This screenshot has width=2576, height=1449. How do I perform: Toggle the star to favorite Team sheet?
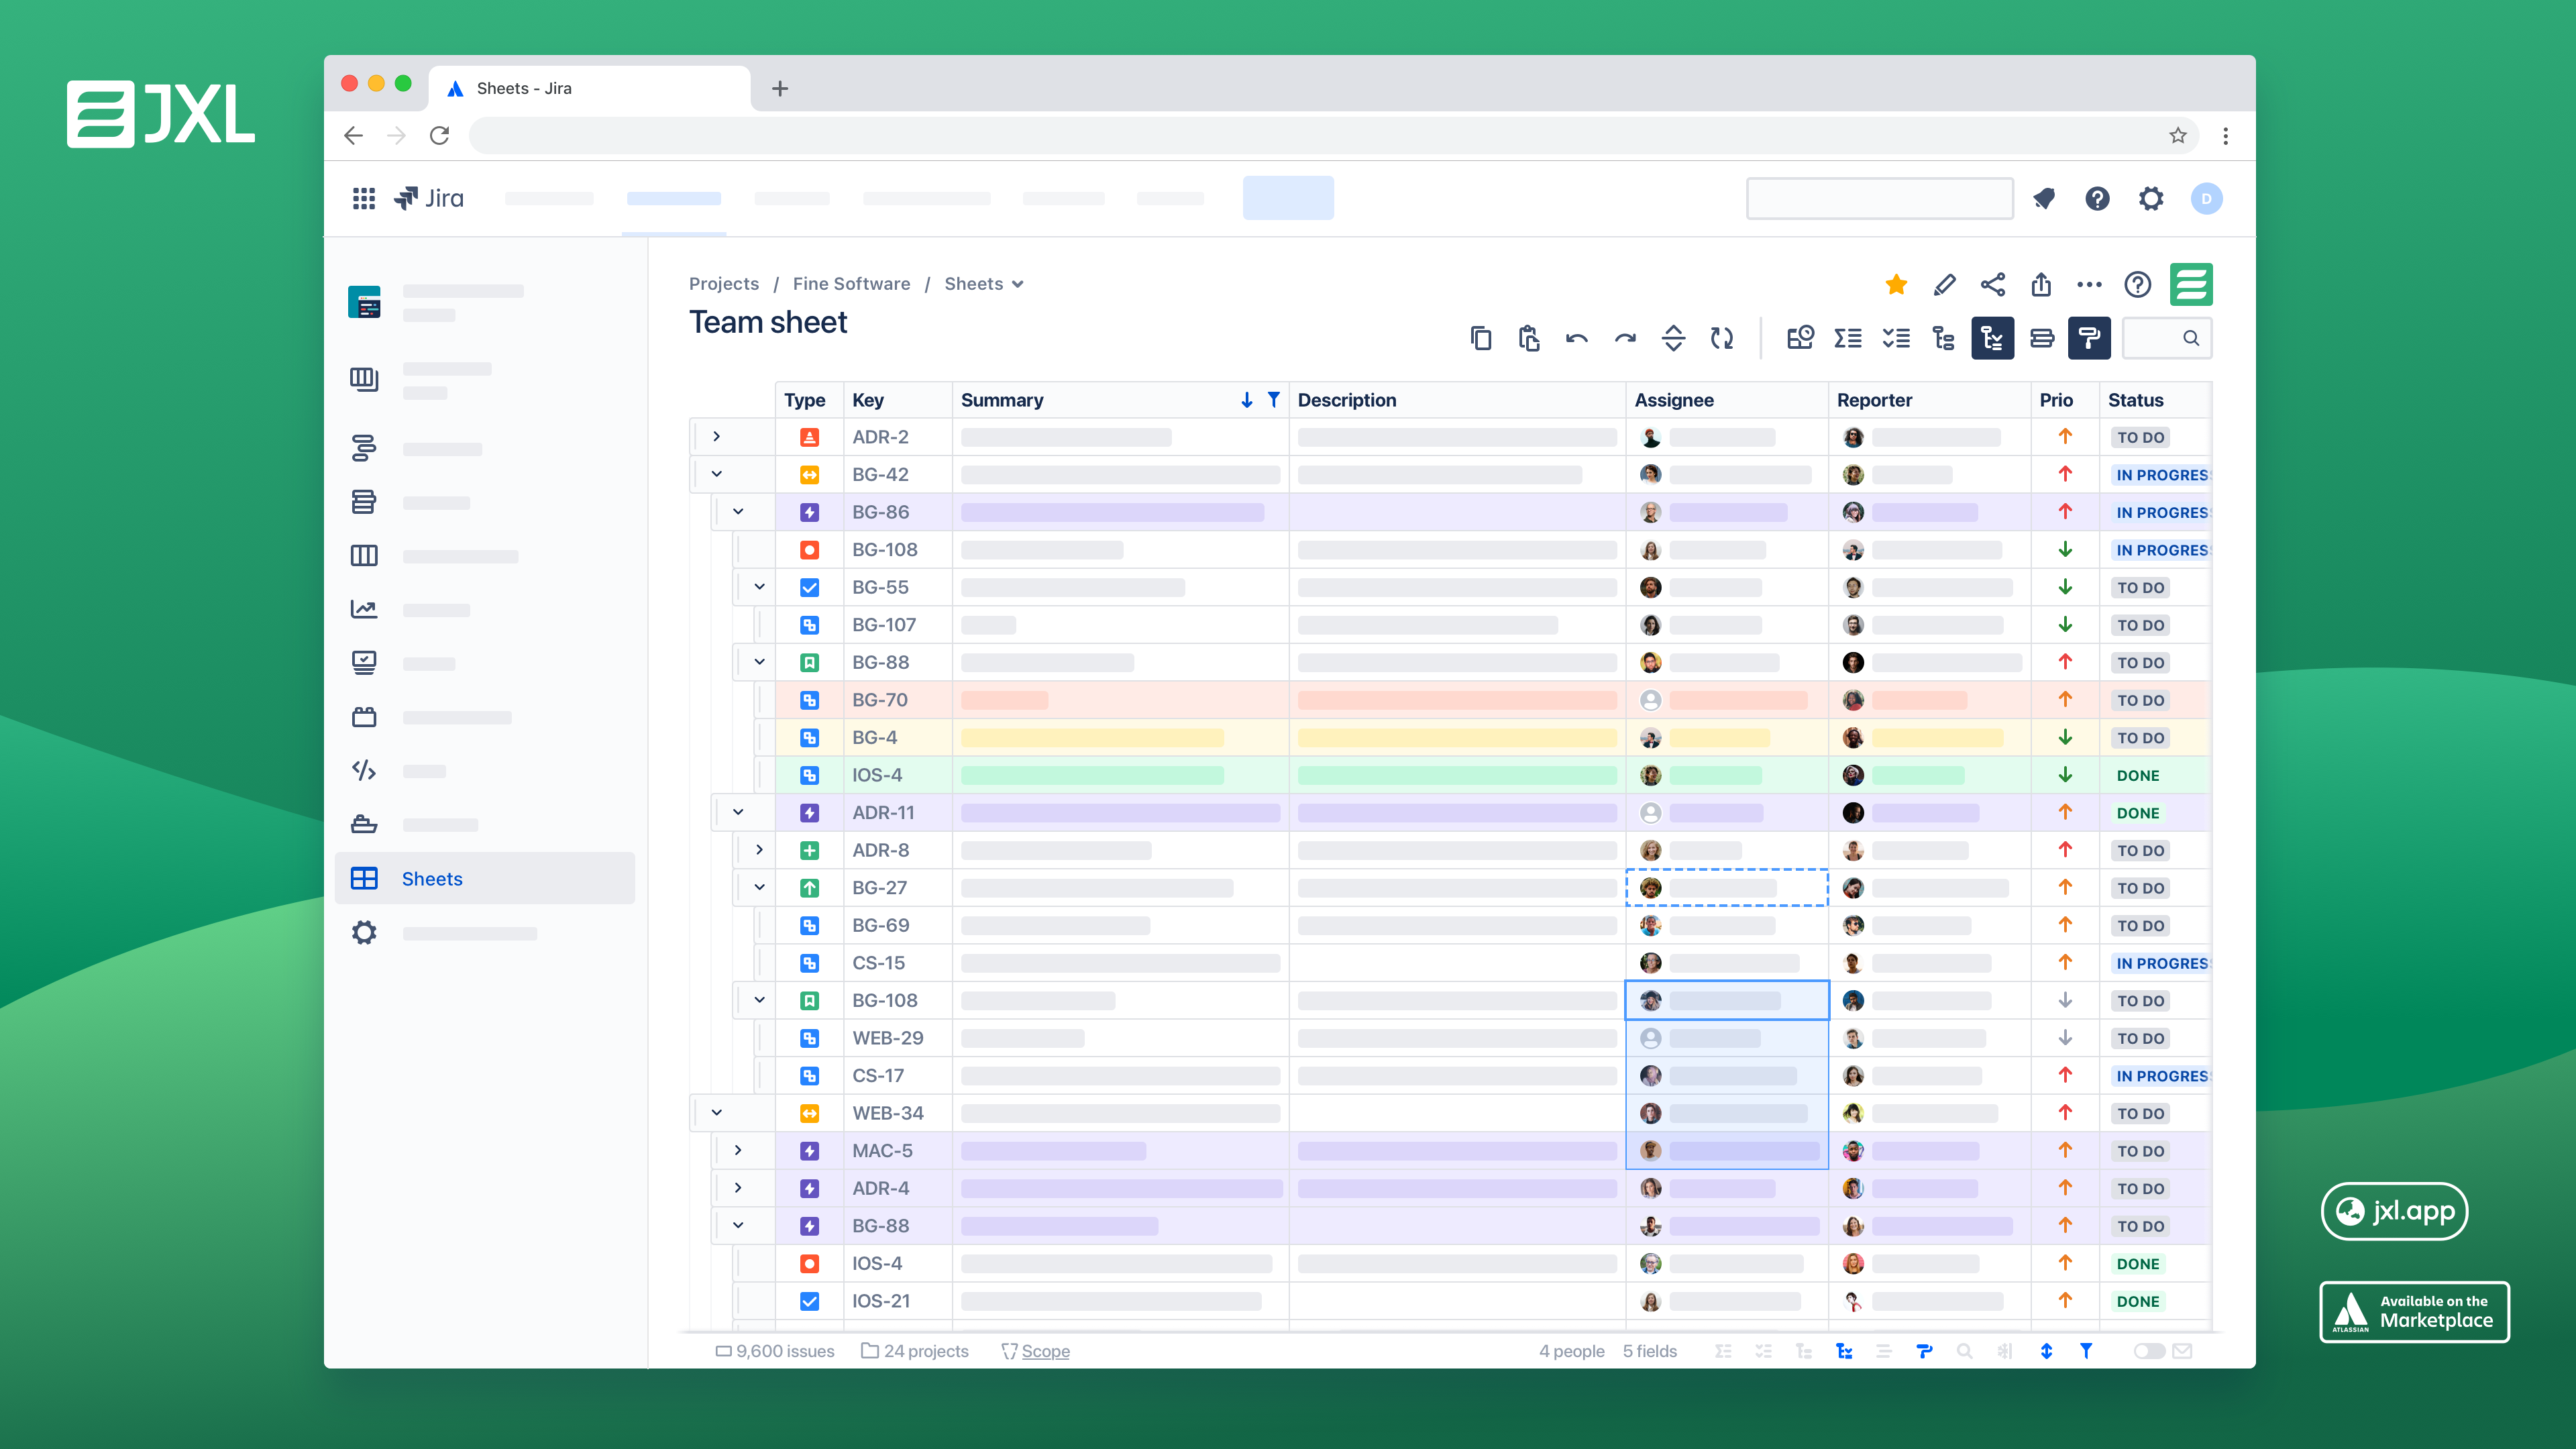coord(1896,284)
